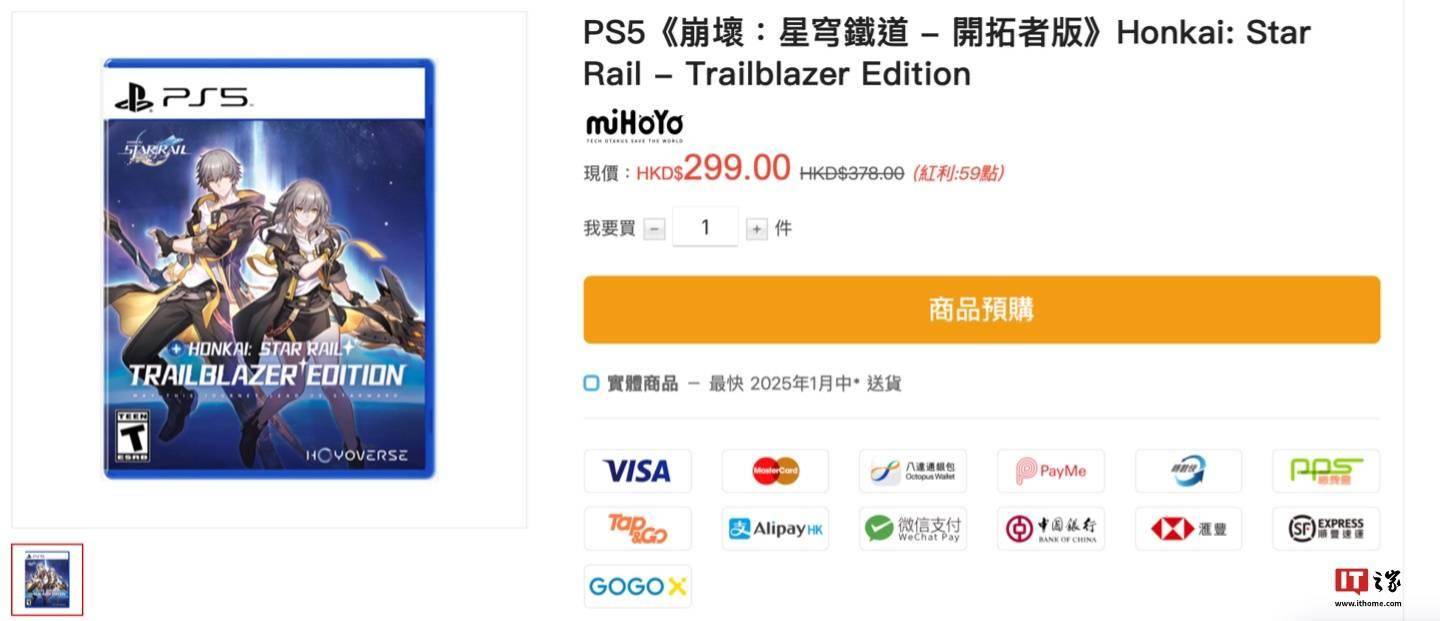Select the GOGOX delivery icon
Viewport: 1440px width, 621px height.
click(637, 586)
